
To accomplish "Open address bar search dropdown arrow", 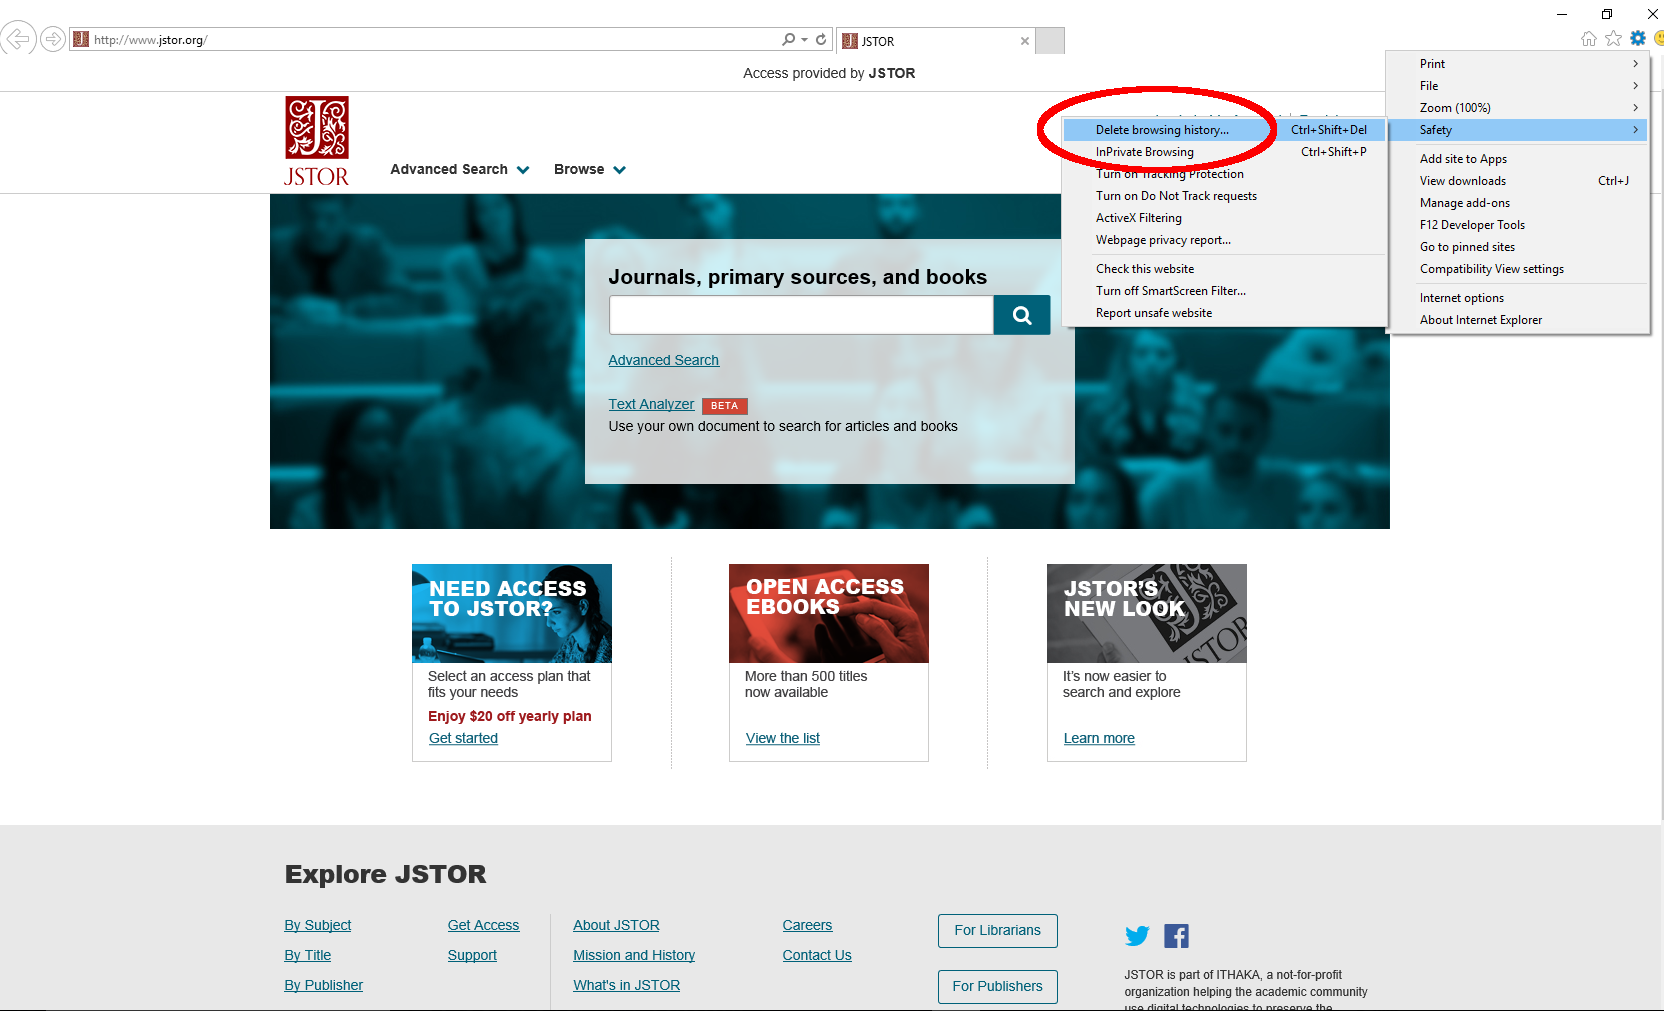I will click(804, 40).
